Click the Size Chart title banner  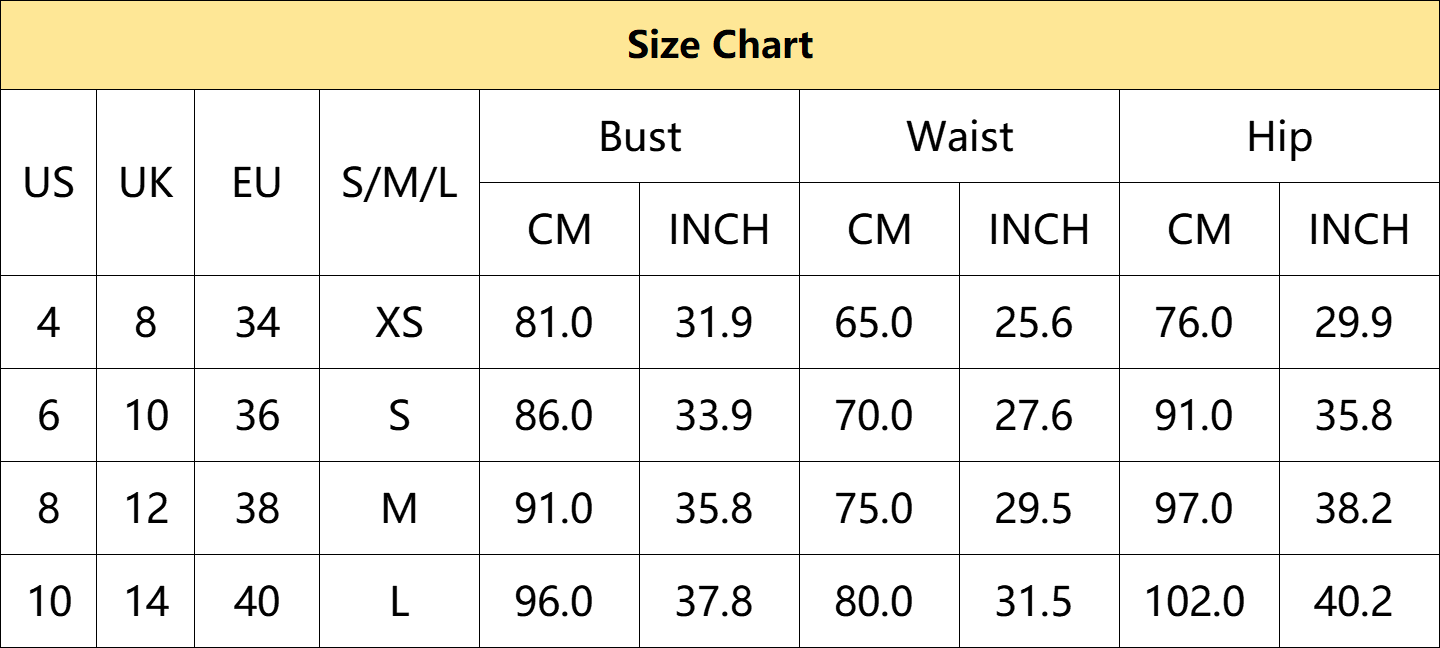(720, 45)
